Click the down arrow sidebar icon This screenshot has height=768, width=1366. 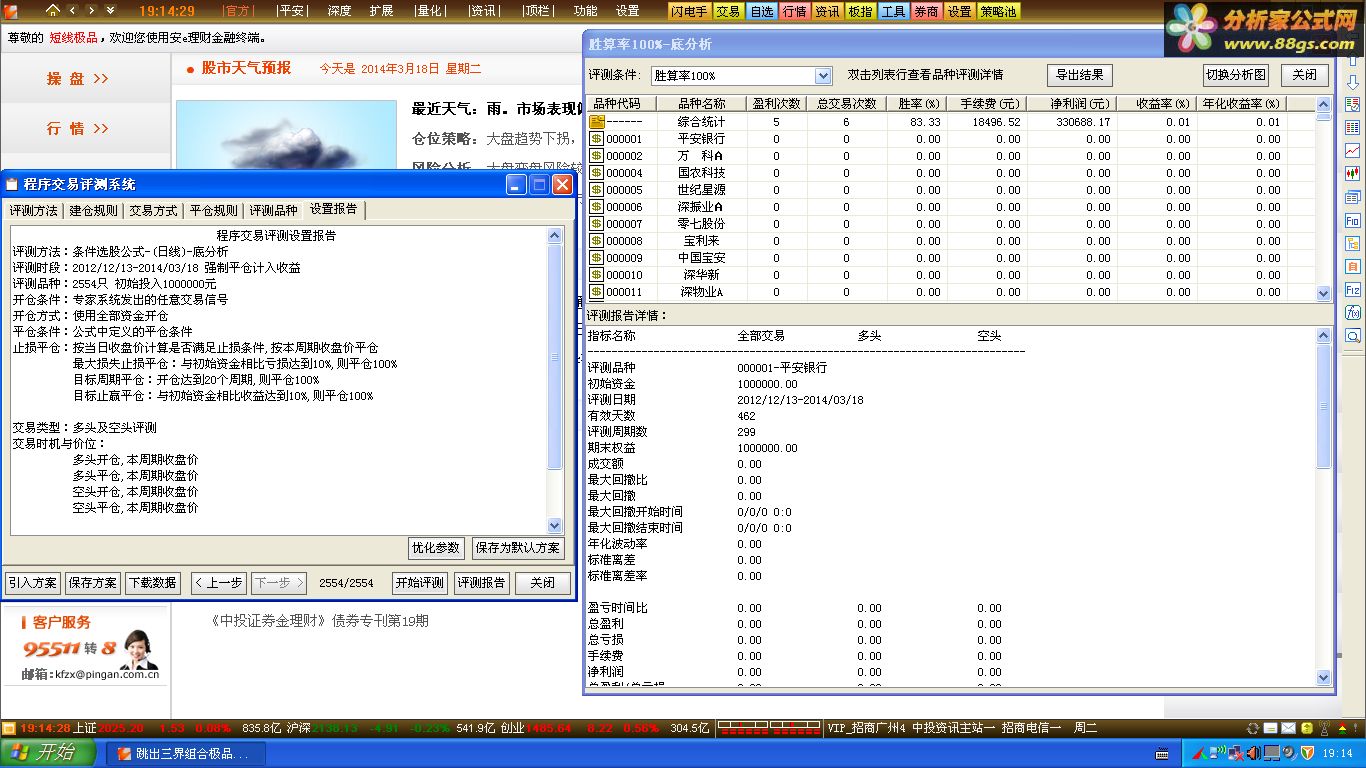[1353, 83]
